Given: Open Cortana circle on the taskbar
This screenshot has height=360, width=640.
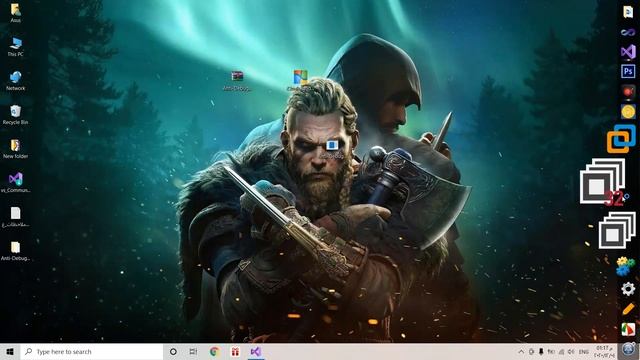Looking at the screenshot, I should coord(173,351).
